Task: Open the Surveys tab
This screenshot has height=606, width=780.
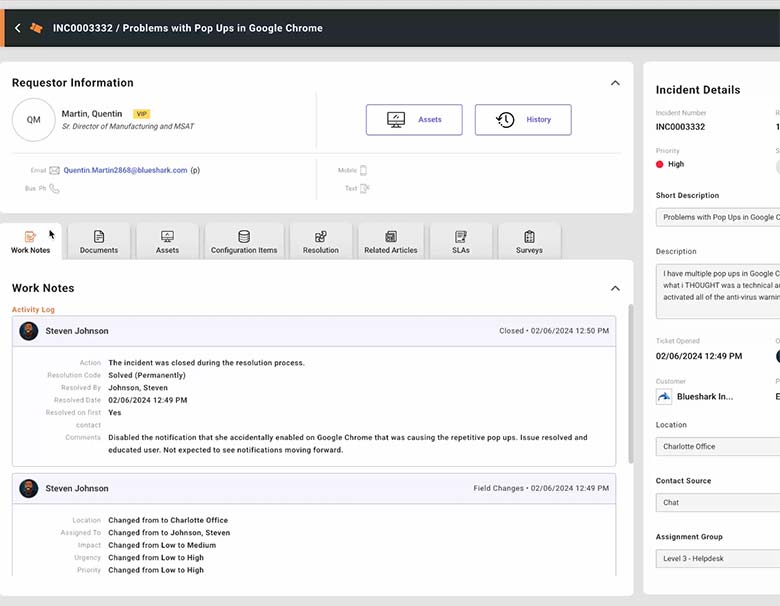Action: click(529, 242)
